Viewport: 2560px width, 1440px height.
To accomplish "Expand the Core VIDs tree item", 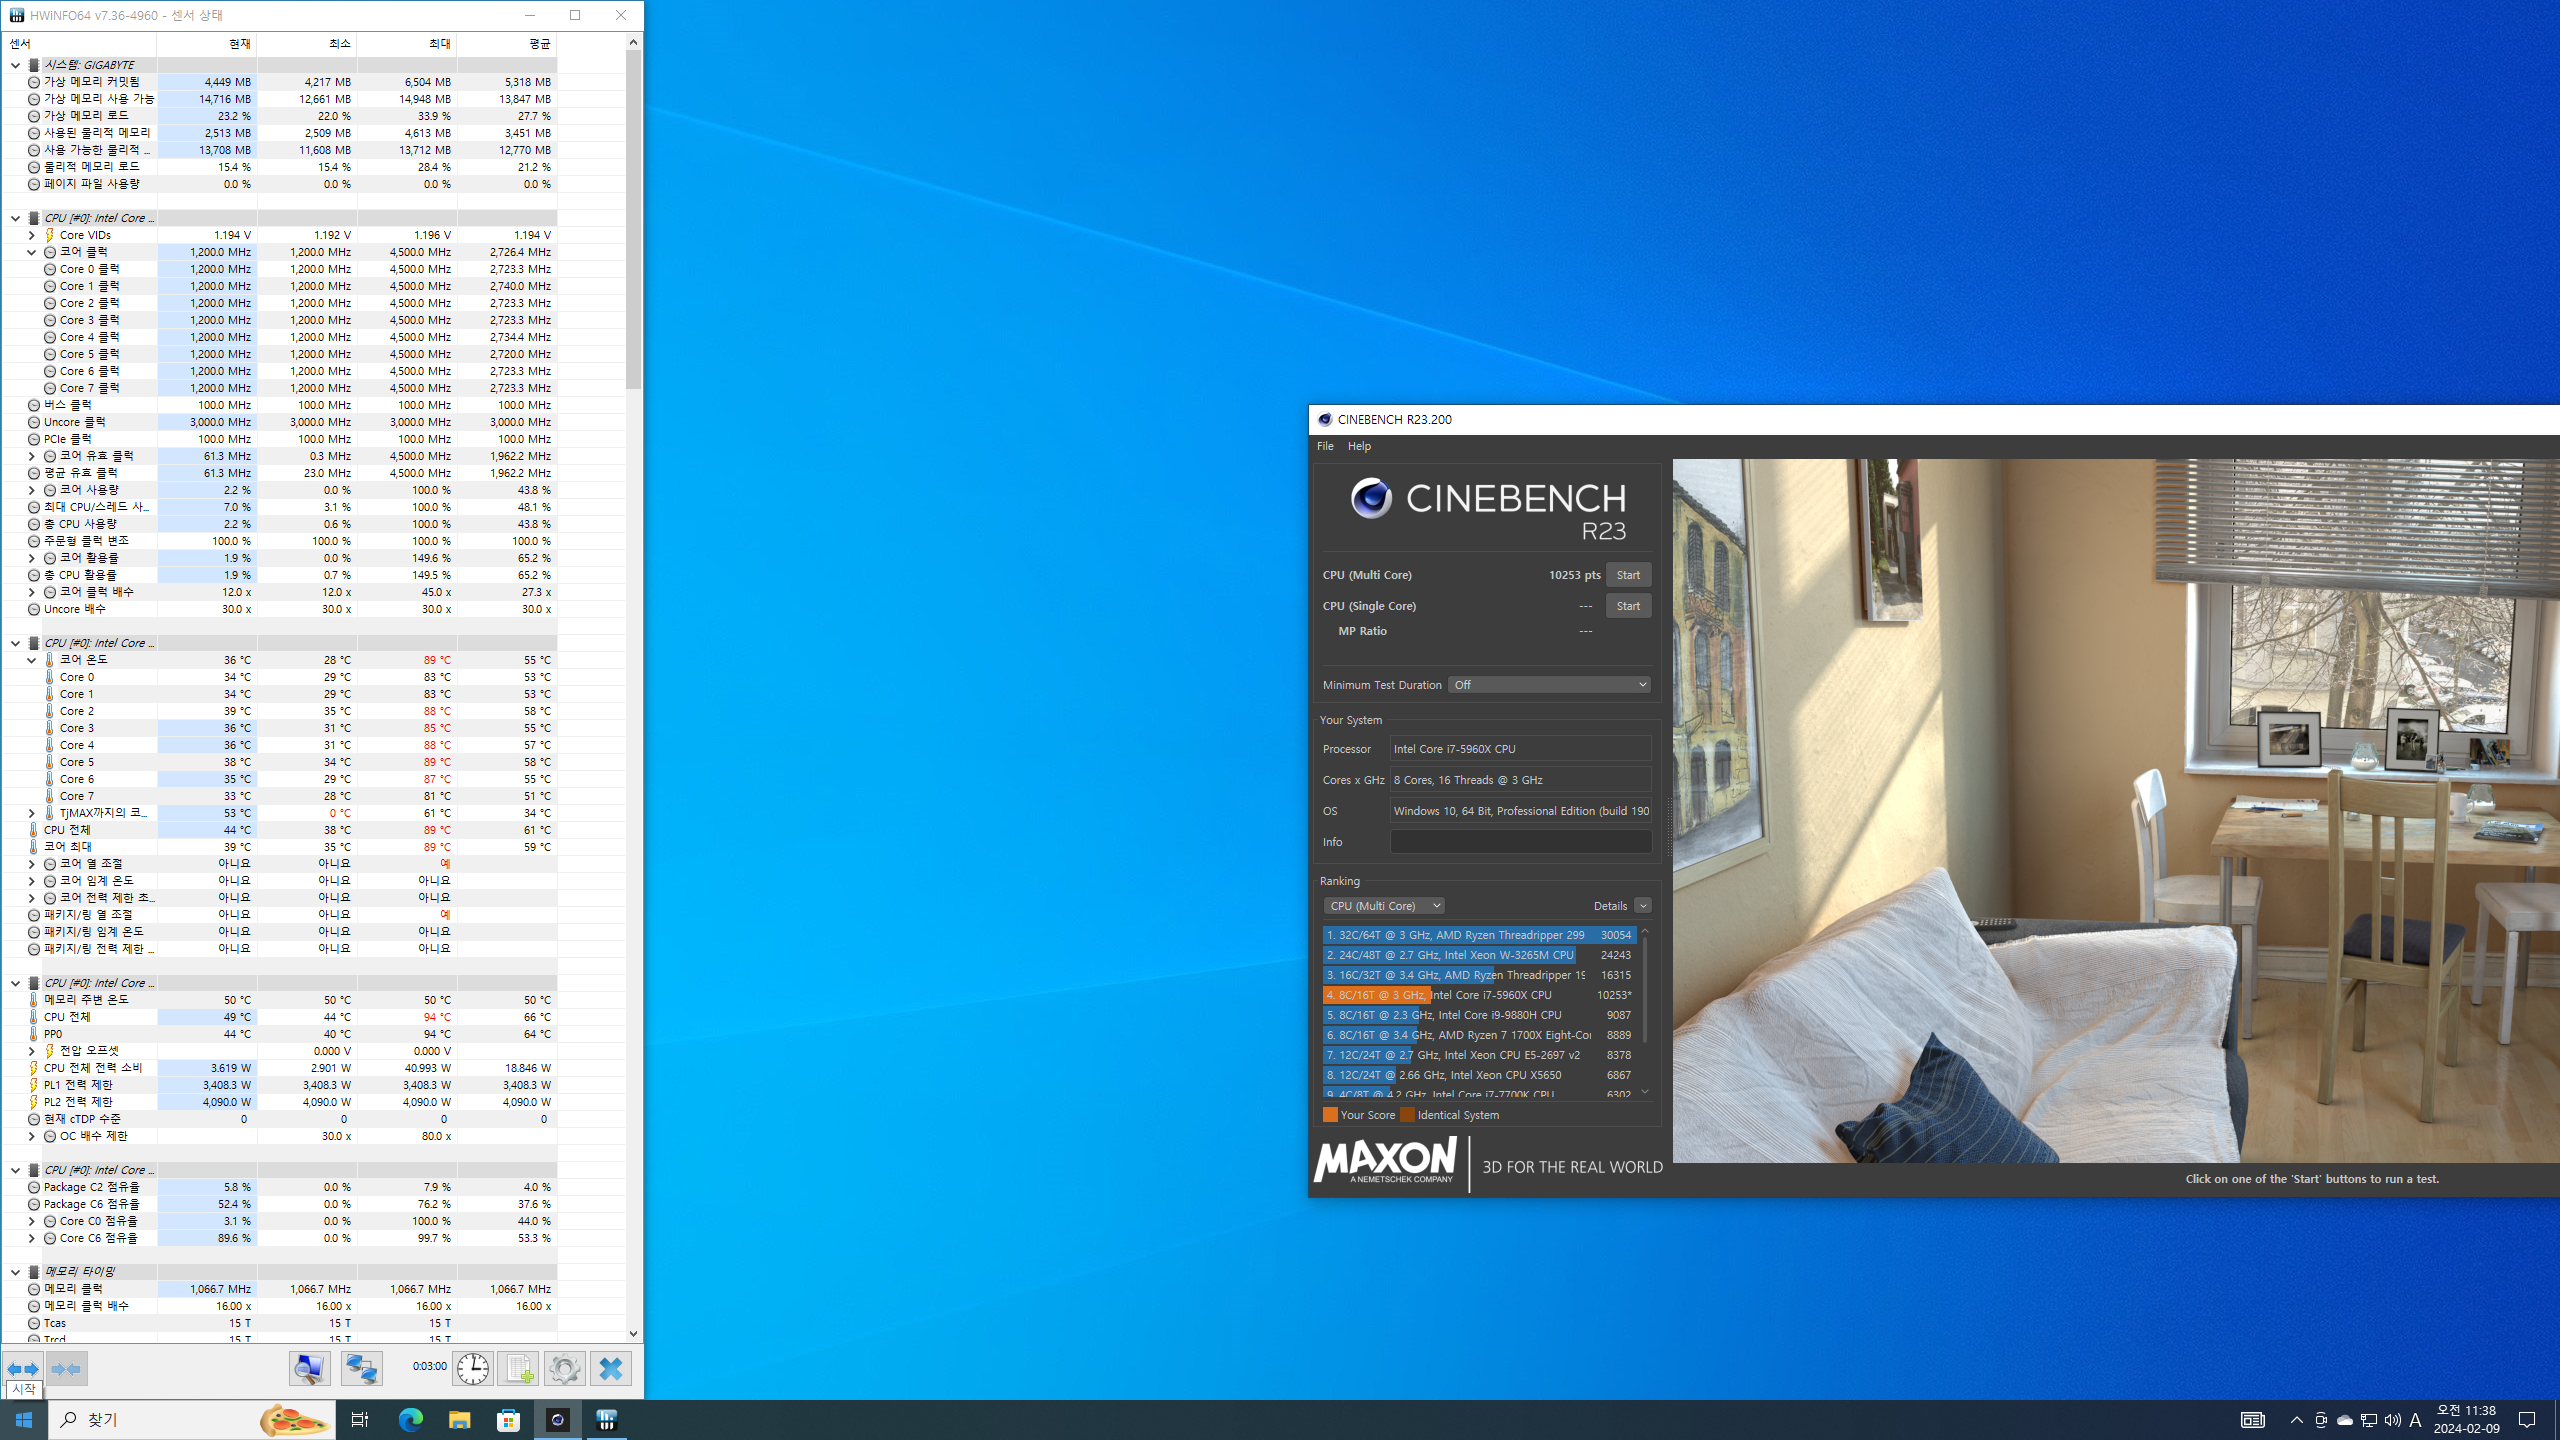I will (x=31, y=235).
